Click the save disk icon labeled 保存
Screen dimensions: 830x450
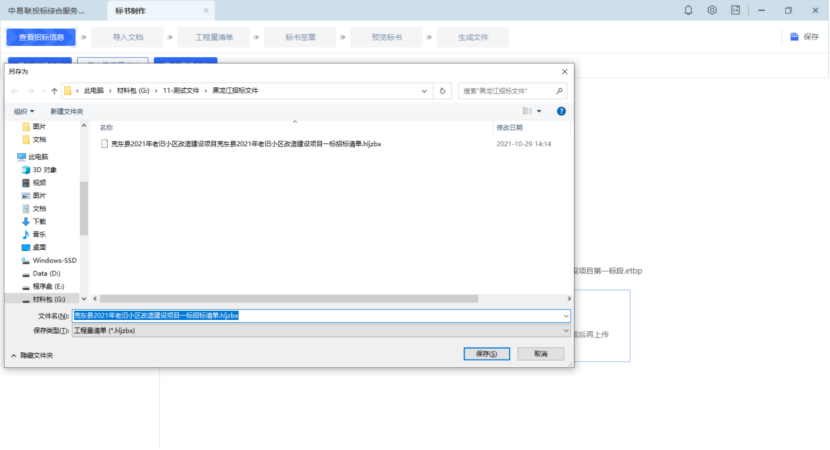pyautogui.click(x=804, y=37)
